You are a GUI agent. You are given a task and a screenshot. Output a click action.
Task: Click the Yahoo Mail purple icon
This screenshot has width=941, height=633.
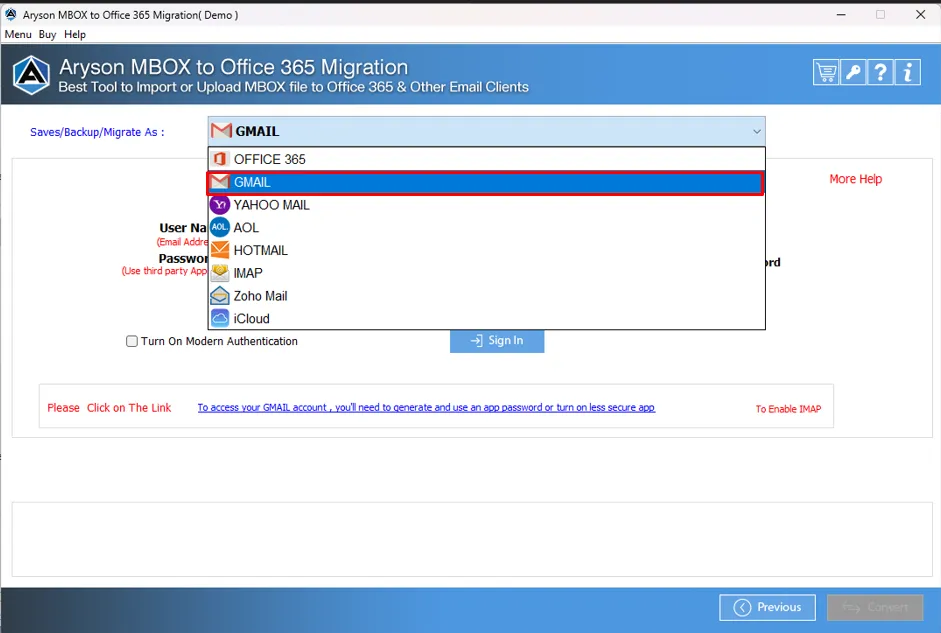click(220, 205)
